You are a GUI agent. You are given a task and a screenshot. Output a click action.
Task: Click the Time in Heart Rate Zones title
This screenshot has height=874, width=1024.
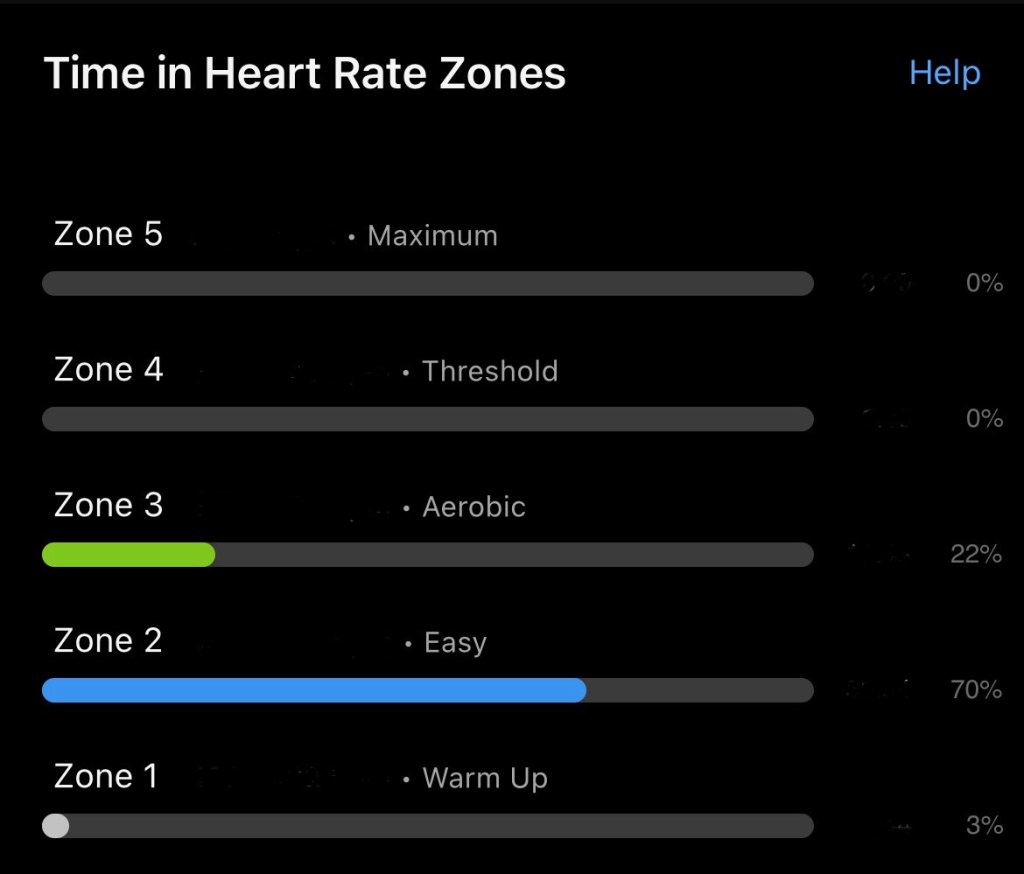pos(305,74)
